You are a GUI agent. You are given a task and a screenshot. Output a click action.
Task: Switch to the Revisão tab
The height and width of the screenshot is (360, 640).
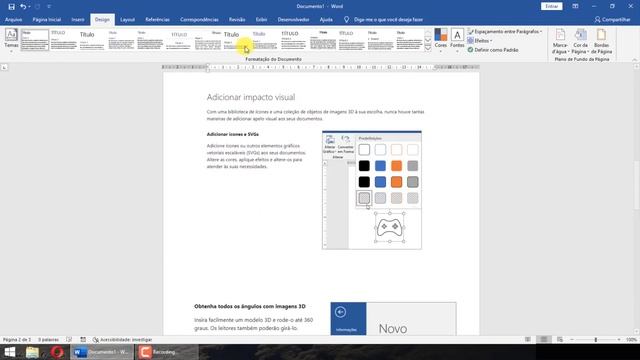pyautogui.click(x=237, y=20)
